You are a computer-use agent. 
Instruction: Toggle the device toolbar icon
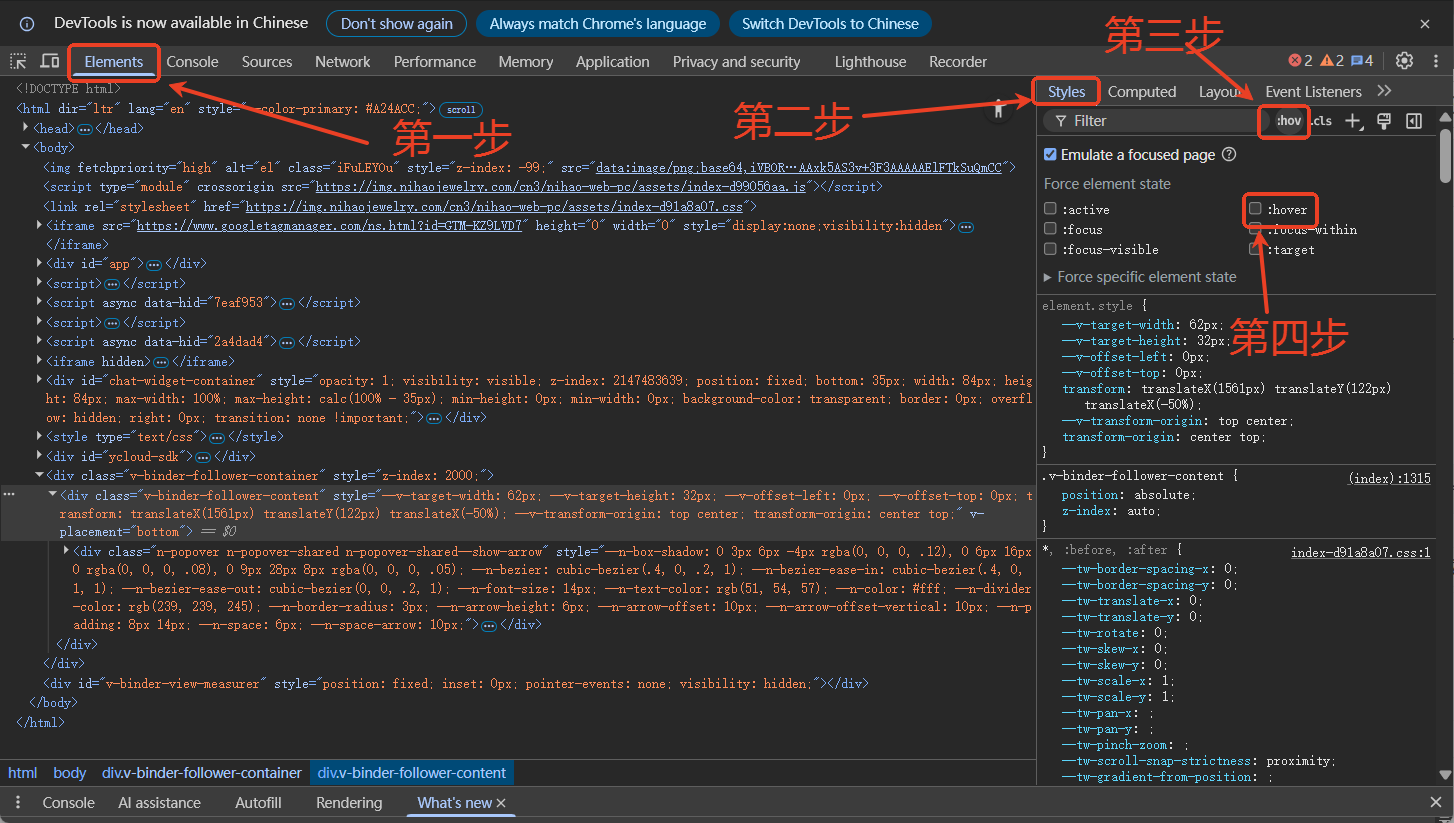(49, 61)
